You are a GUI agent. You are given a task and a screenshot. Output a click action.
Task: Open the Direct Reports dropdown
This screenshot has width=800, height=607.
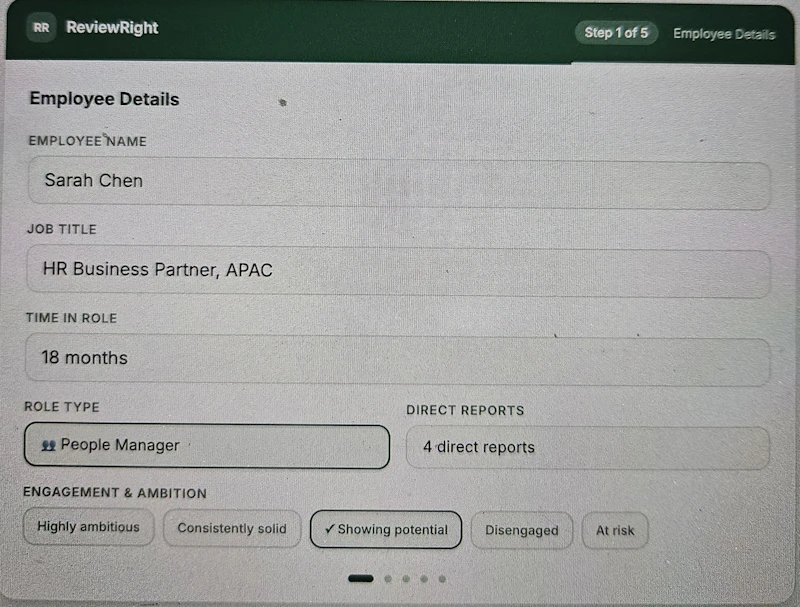(587, 448)
